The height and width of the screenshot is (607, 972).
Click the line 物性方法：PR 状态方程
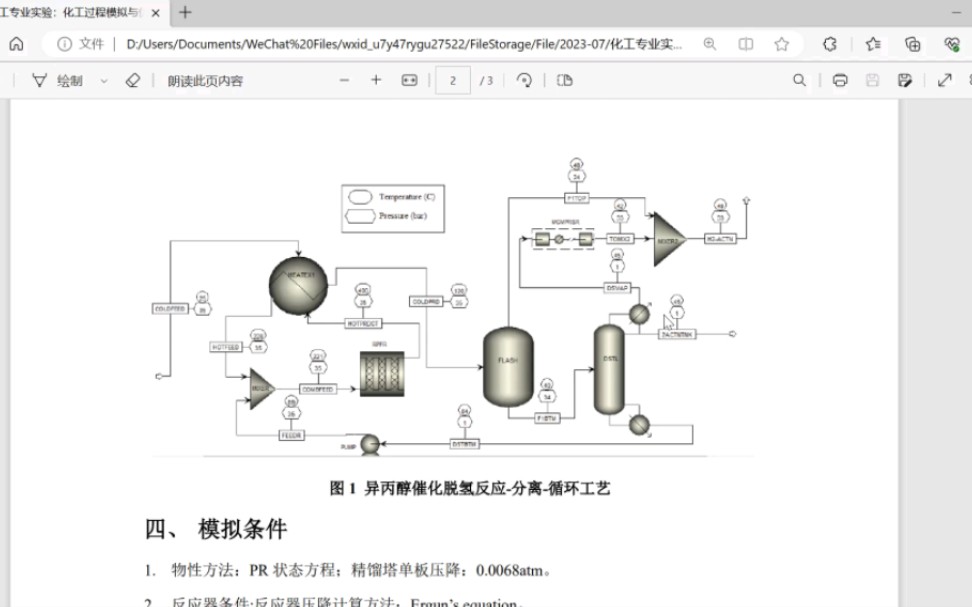(x=253, y=570)
